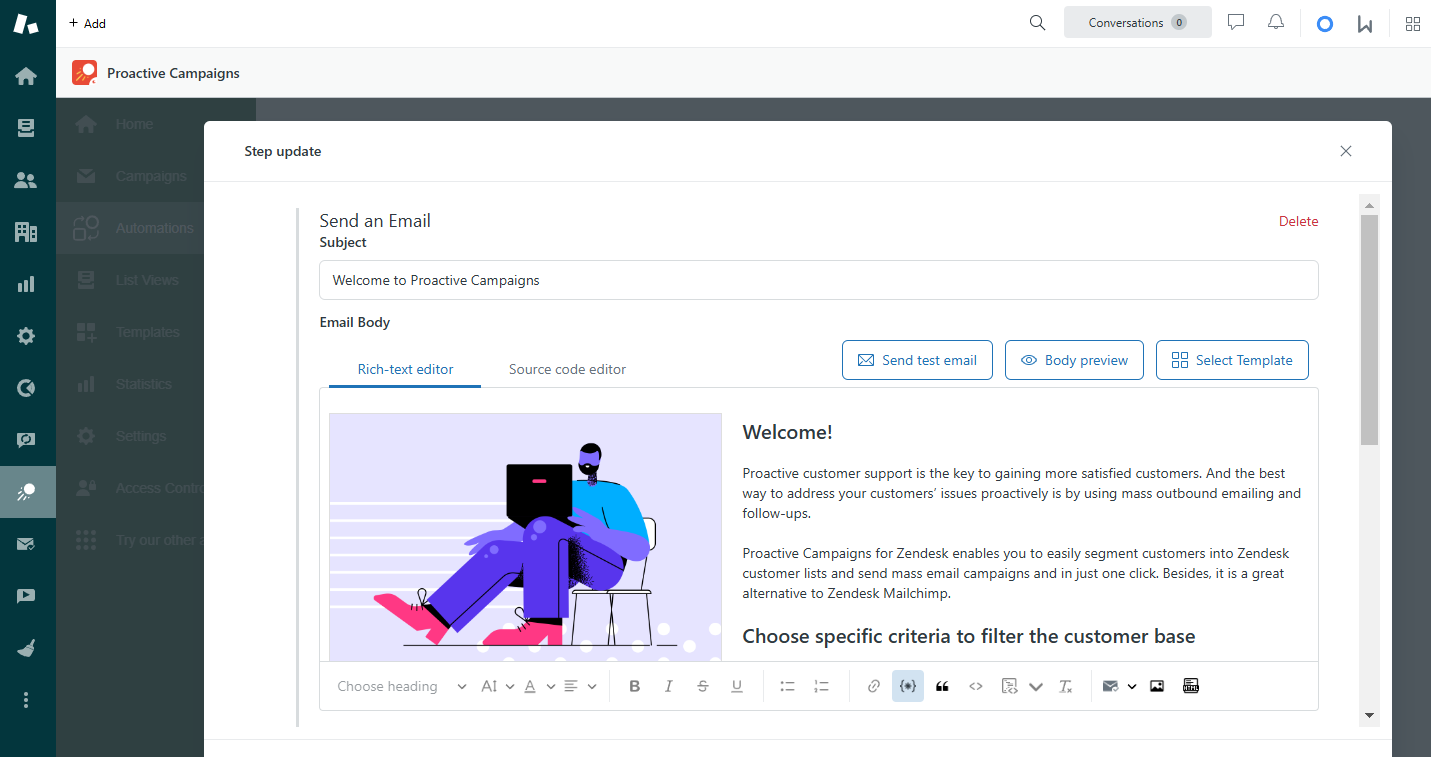
Task: Click the HTML embed icon in toolbar
Action: click(x=1190, y=686)
